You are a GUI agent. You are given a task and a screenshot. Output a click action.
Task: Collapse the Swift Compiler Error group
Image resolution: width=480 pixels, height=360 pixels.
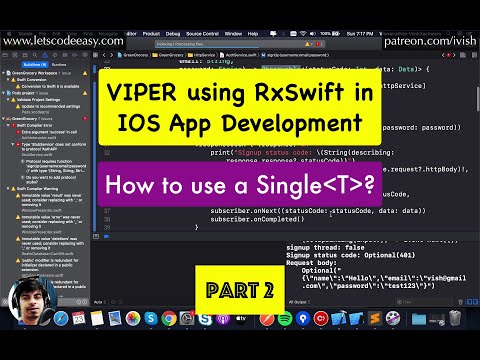[8, 125]
